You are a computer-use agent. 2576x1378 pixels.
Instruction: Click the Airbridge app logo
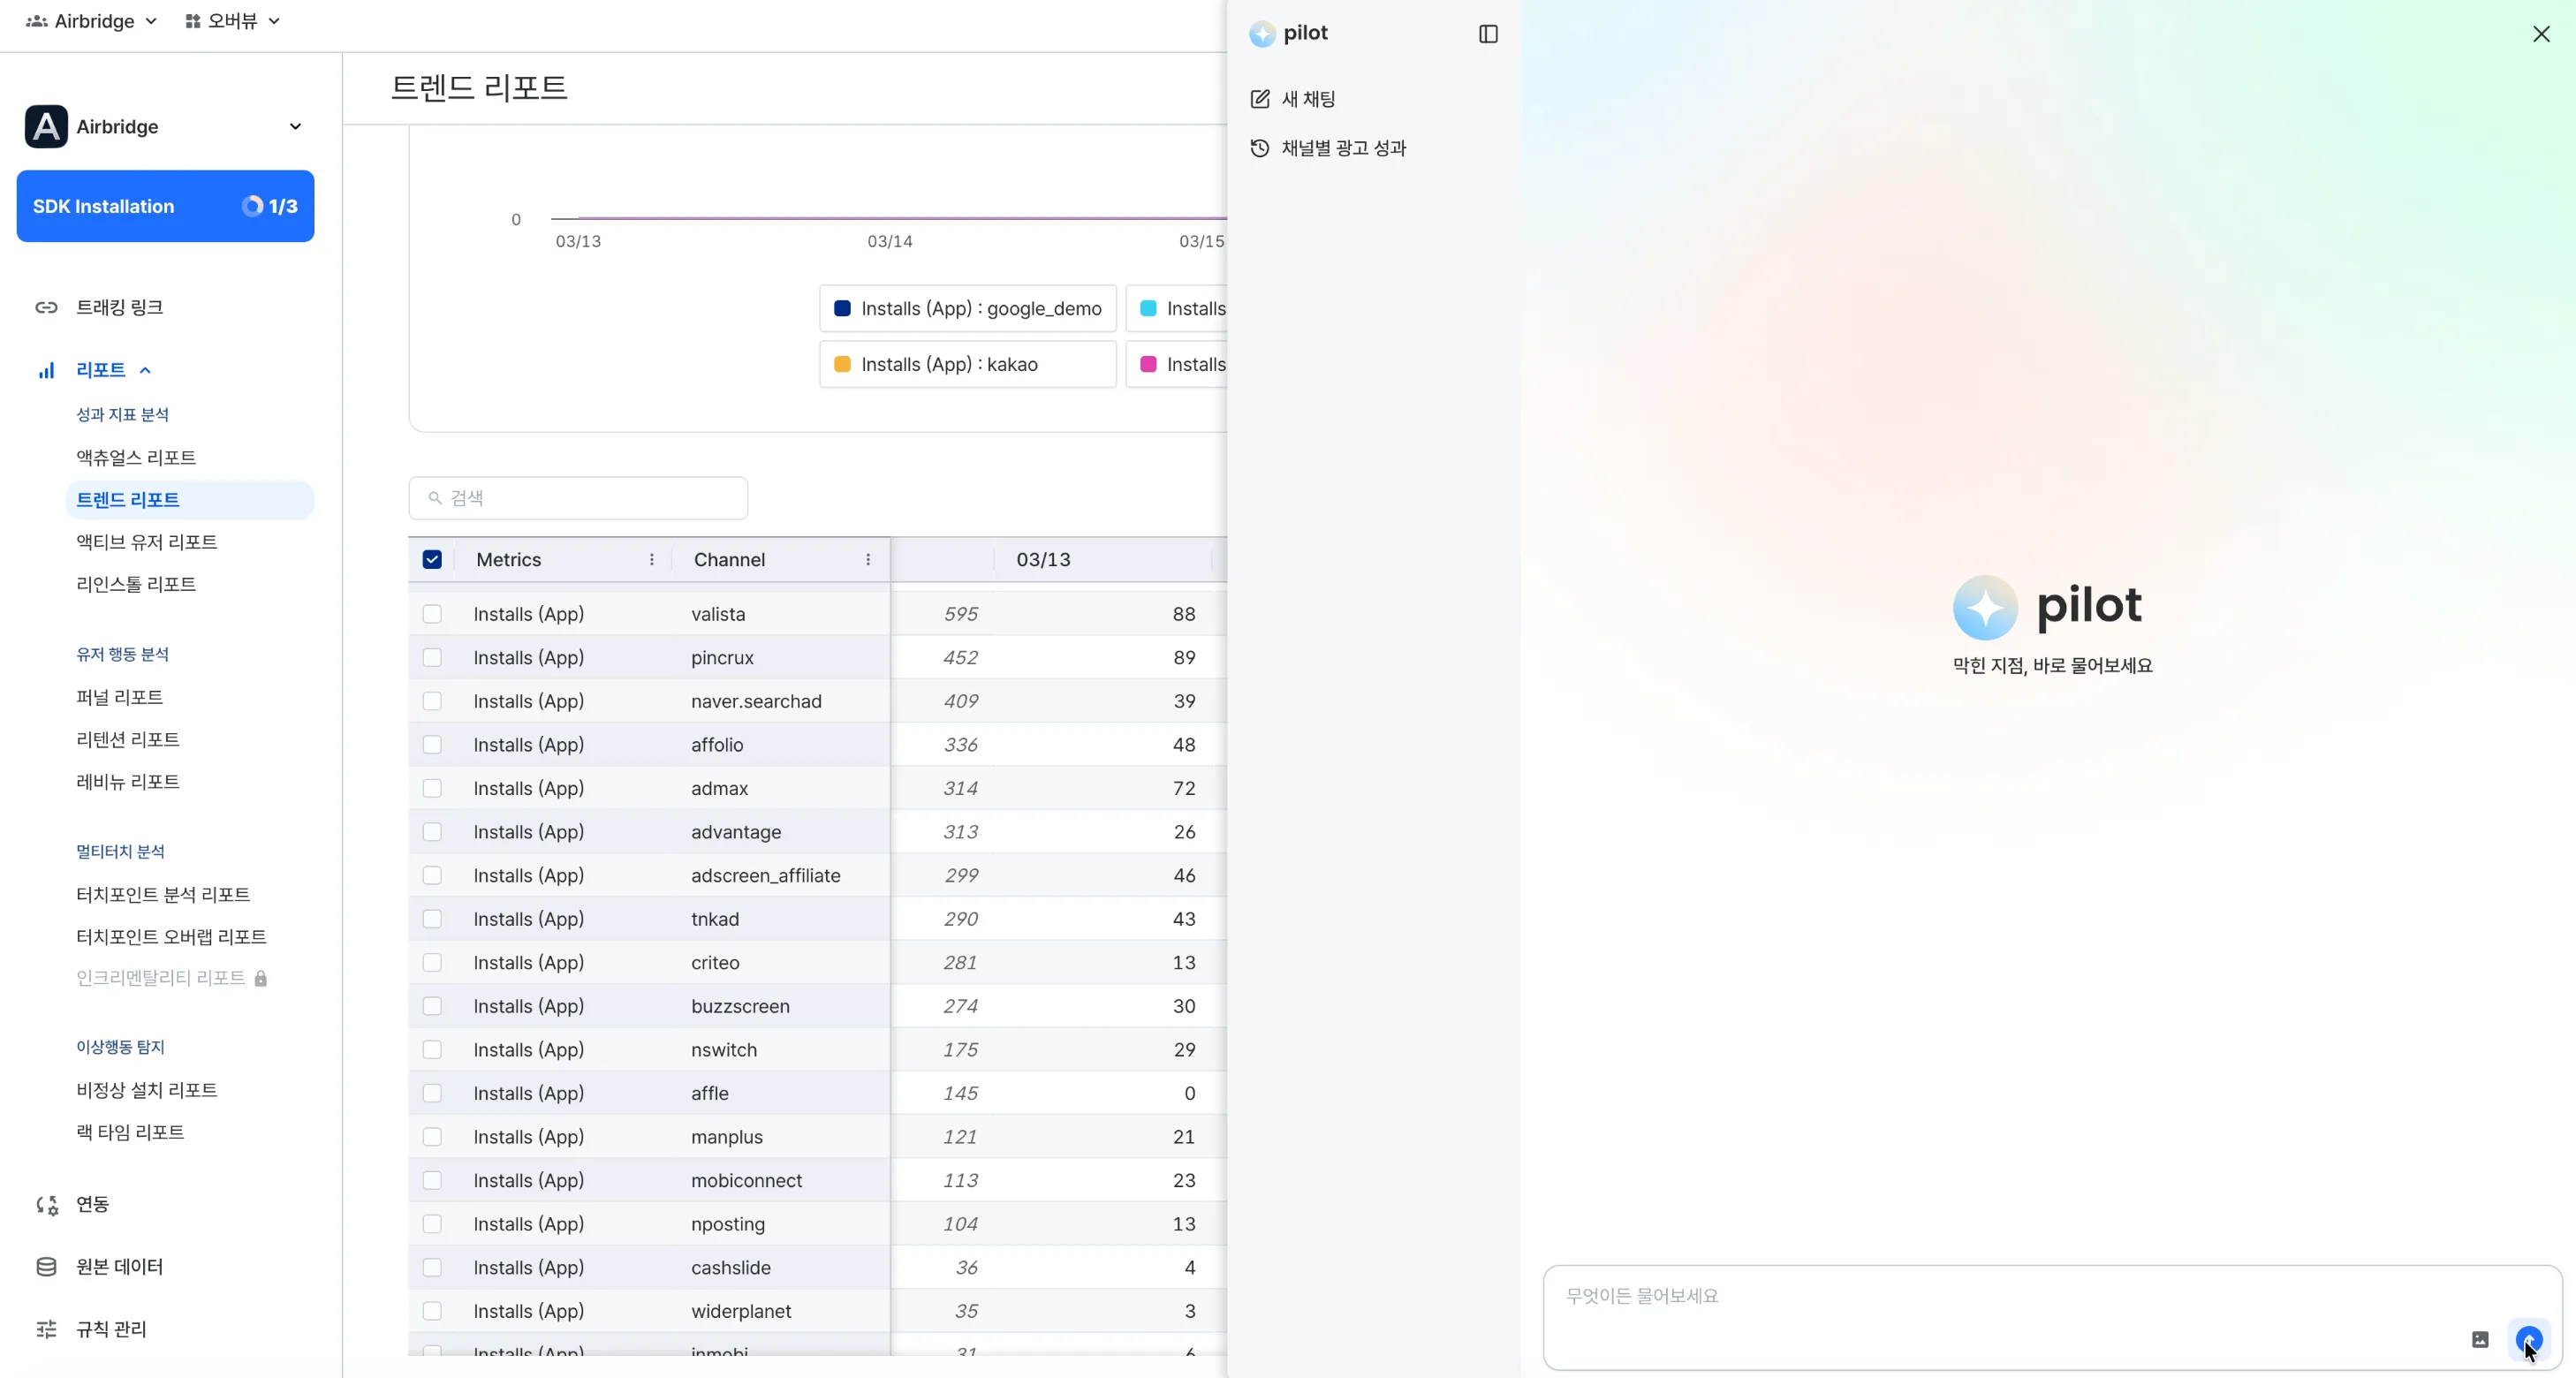pos(46,126)
